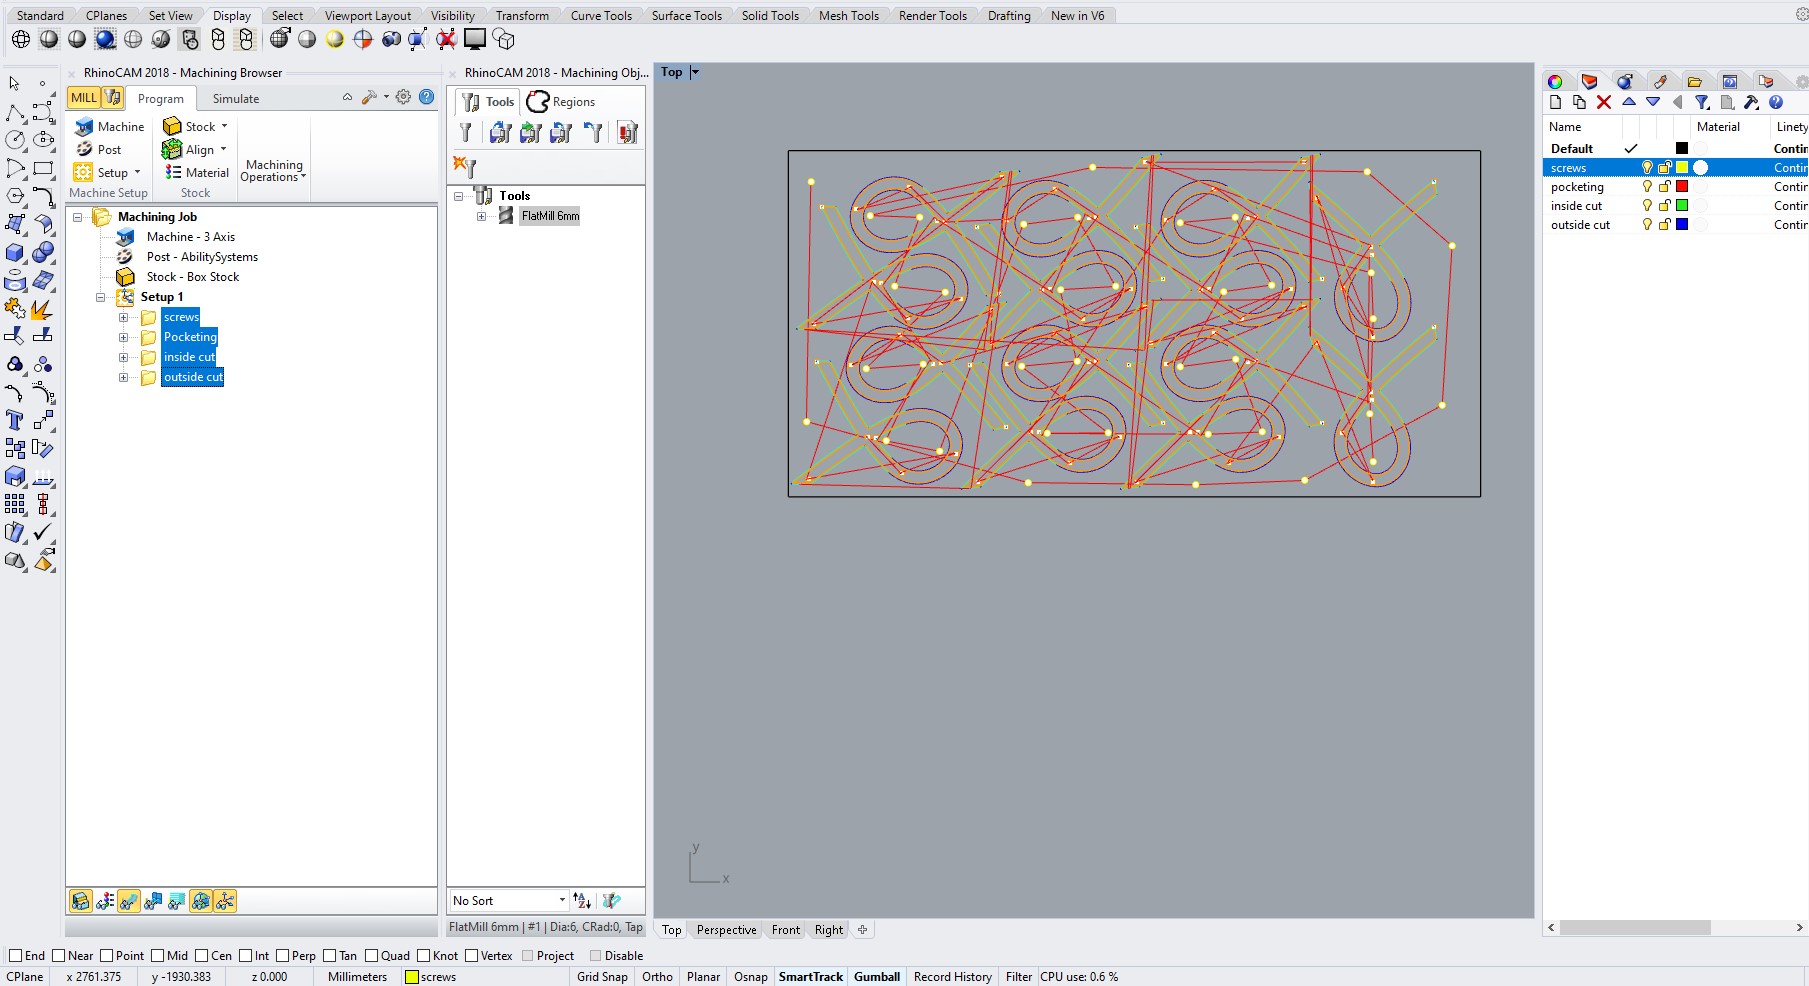
Task: Enable the End osnap checkbox
Action: (x=15, y=956)
